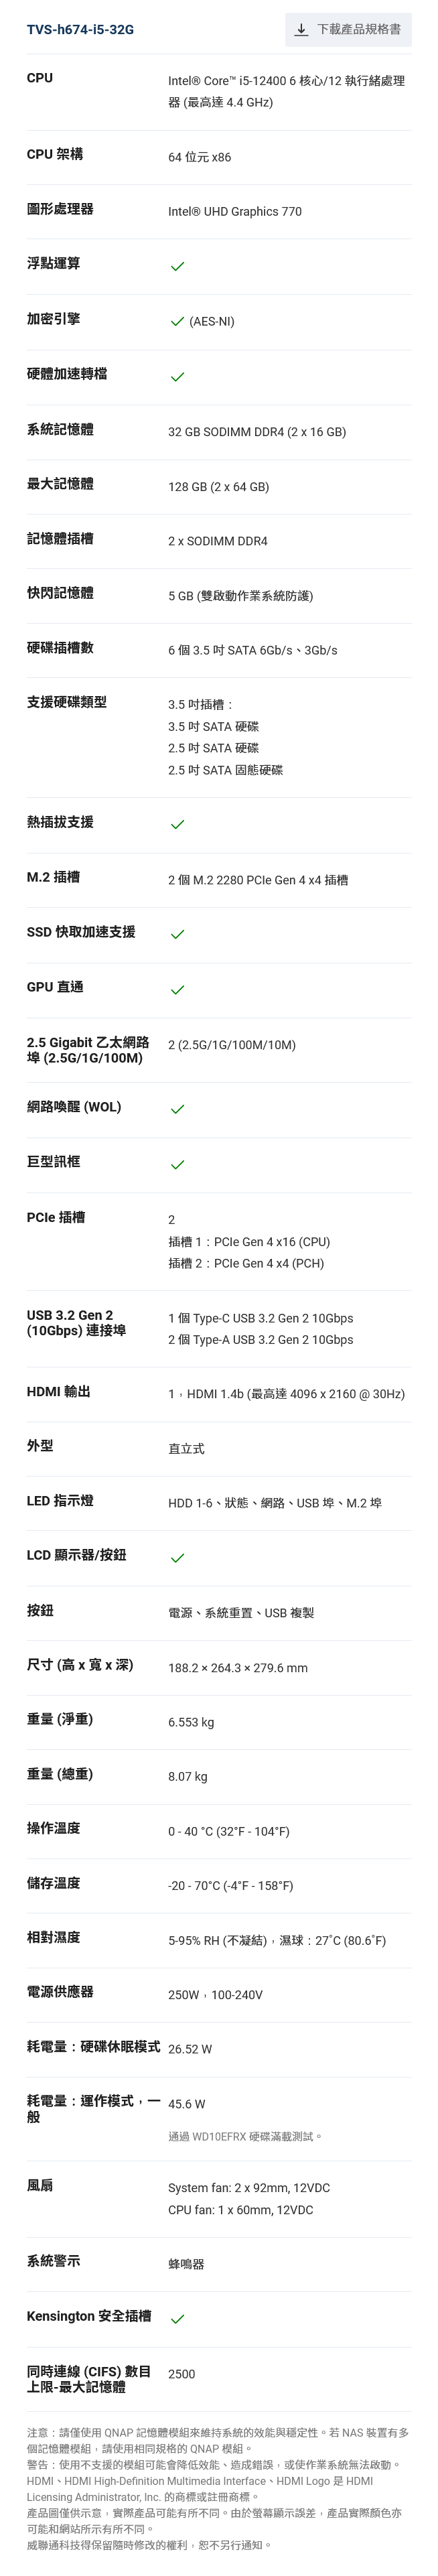Click the LCD 顯示器/按鈕 checkmark

(177, 1558)
